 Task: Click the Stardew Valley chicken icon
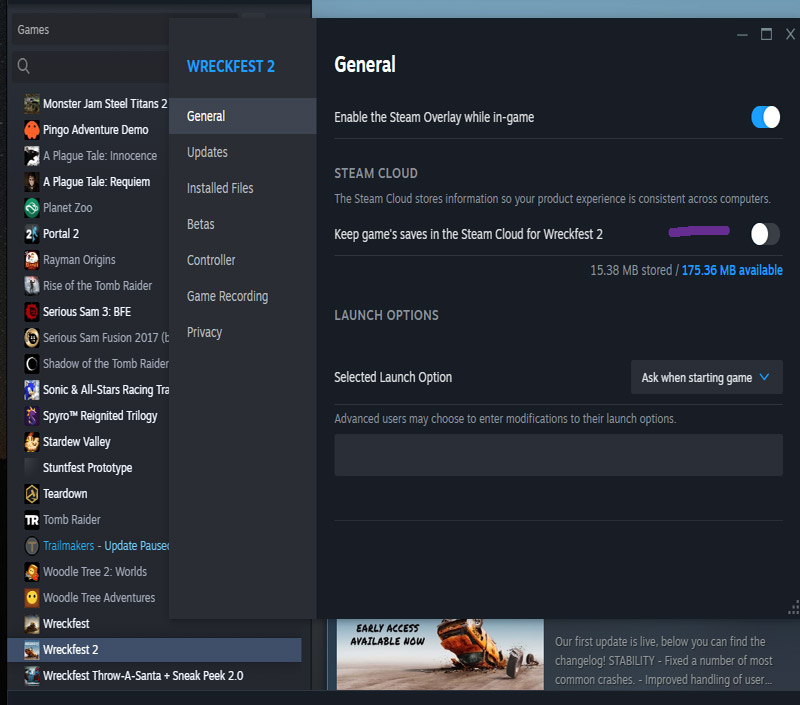pyautogui.click(x=32, y=442)
